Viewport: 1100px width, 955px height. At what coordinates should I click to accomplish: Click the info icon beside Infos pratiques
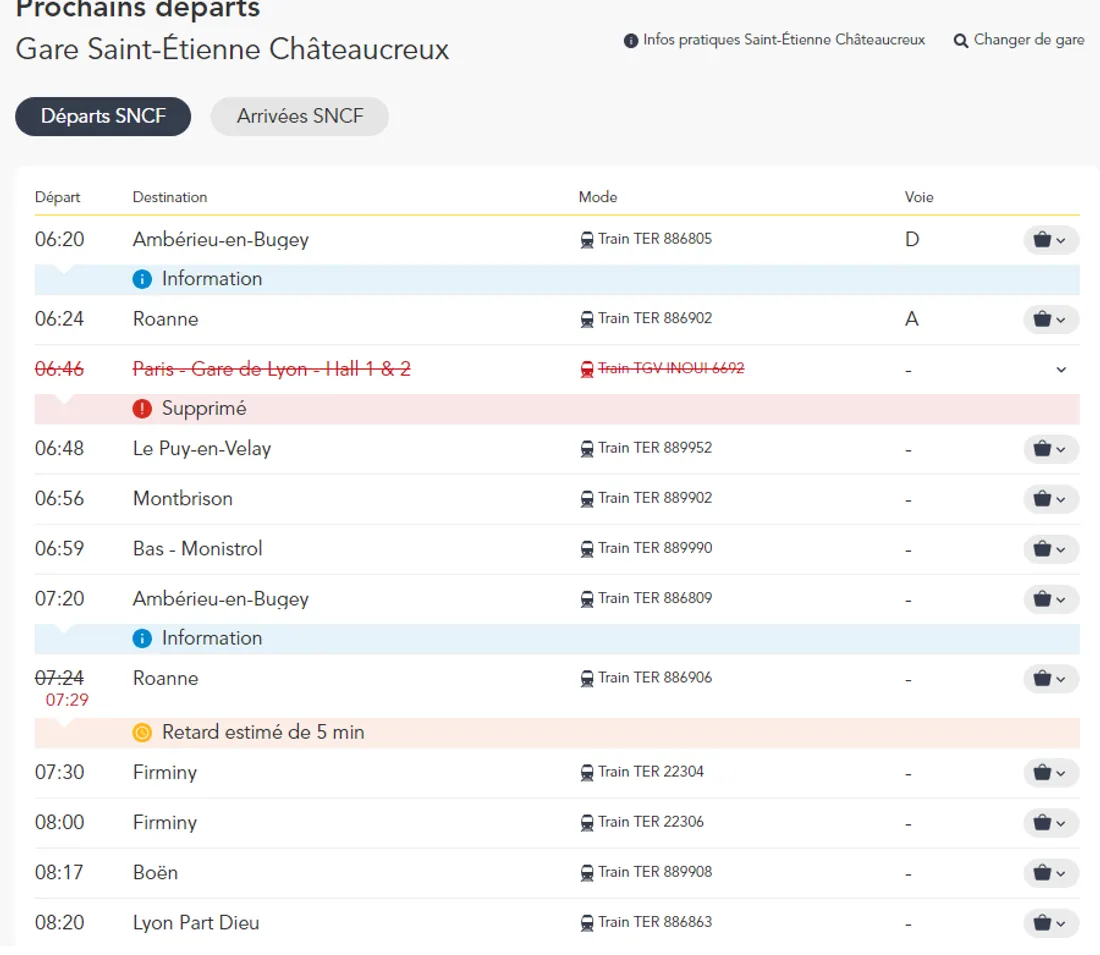coord(631,41)
